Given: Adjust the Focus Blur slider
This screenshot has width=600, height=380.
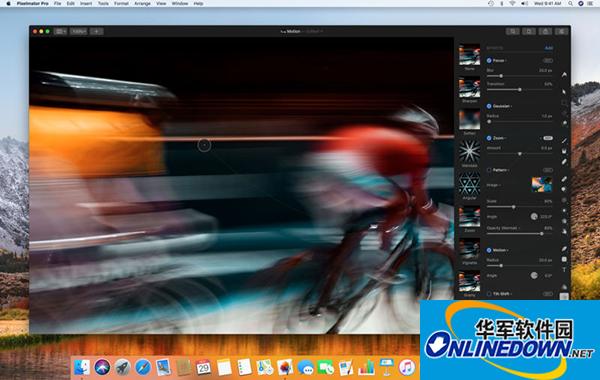Looking at the screenshot, I should (x=519, y=76).
